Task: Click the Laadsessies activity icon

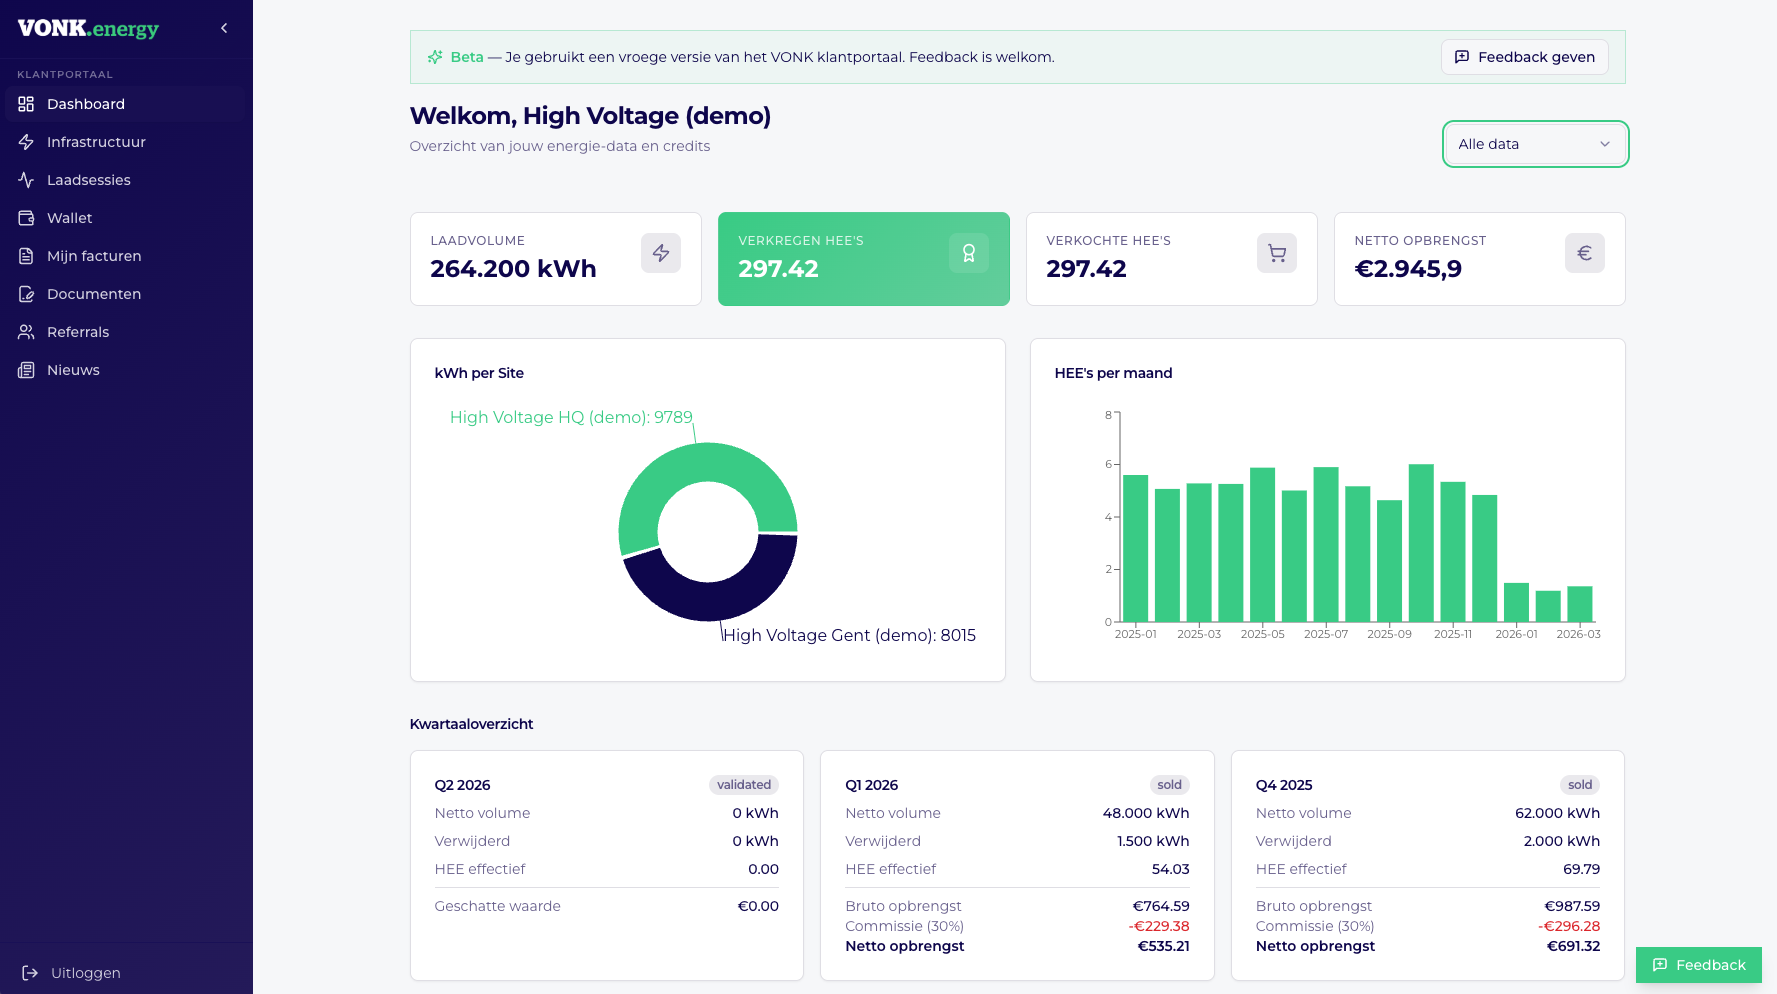Action: [x=26, y=180]
